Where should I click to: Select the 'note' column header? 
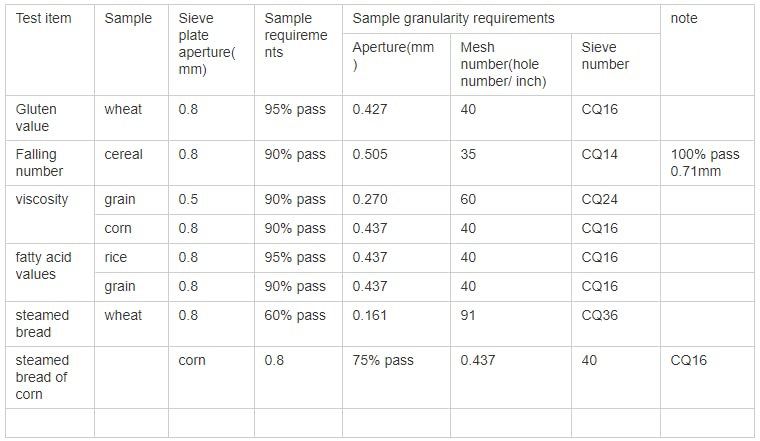click(707, 50)
